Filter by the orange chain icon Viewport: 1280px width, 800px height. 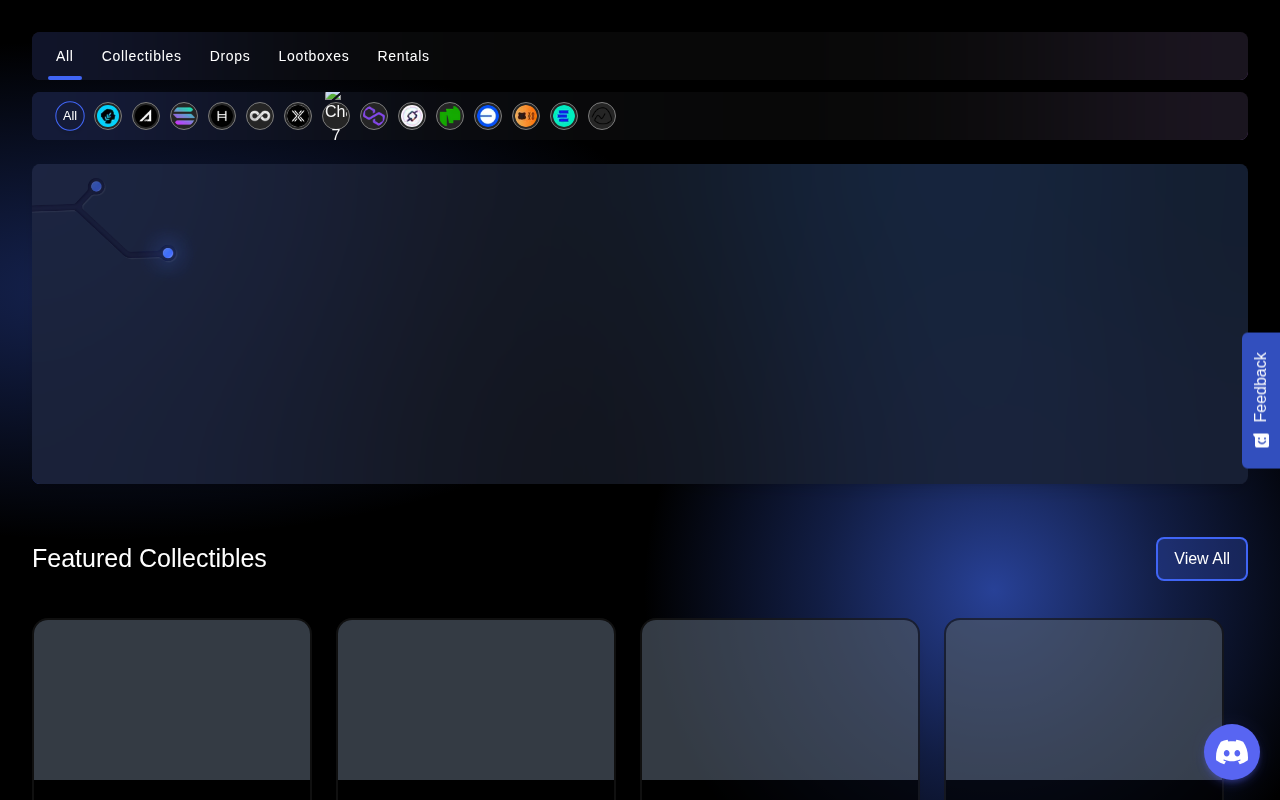(x=526, y=116)
